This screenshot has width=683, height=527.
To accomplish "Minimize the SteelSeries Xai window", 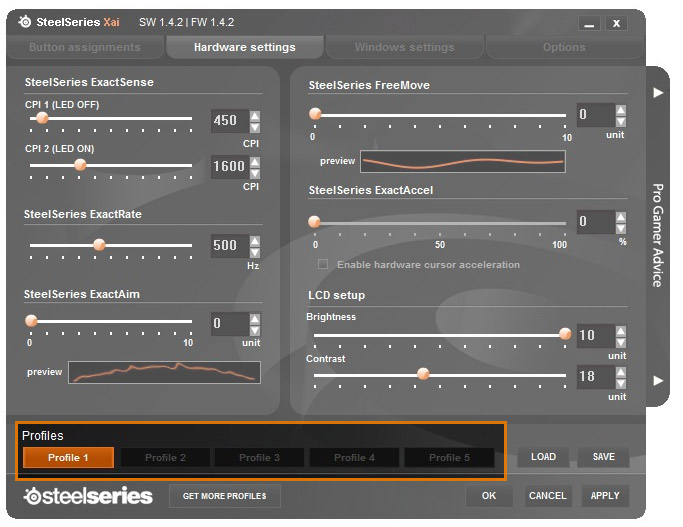I will (x=589, y=23).
